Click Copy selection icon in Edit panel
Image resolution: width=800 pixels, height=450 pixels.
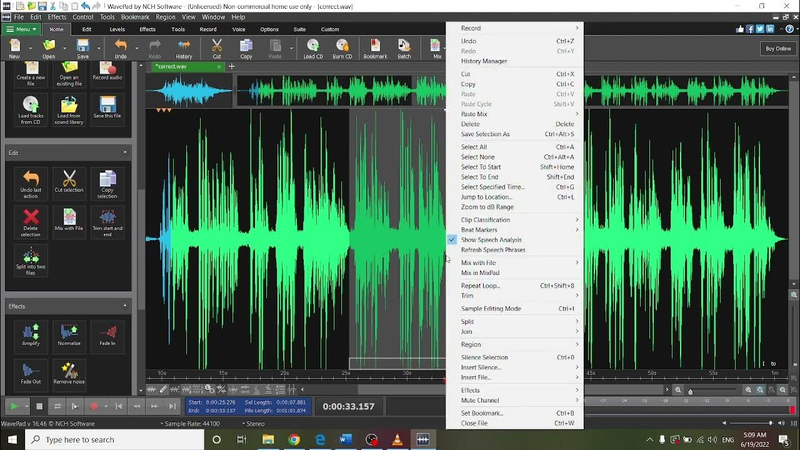tap(107, 184)
